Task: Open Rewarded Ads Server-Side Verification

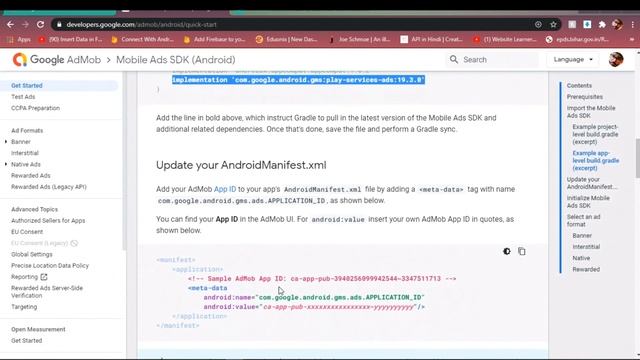Action: click(47, 292)
